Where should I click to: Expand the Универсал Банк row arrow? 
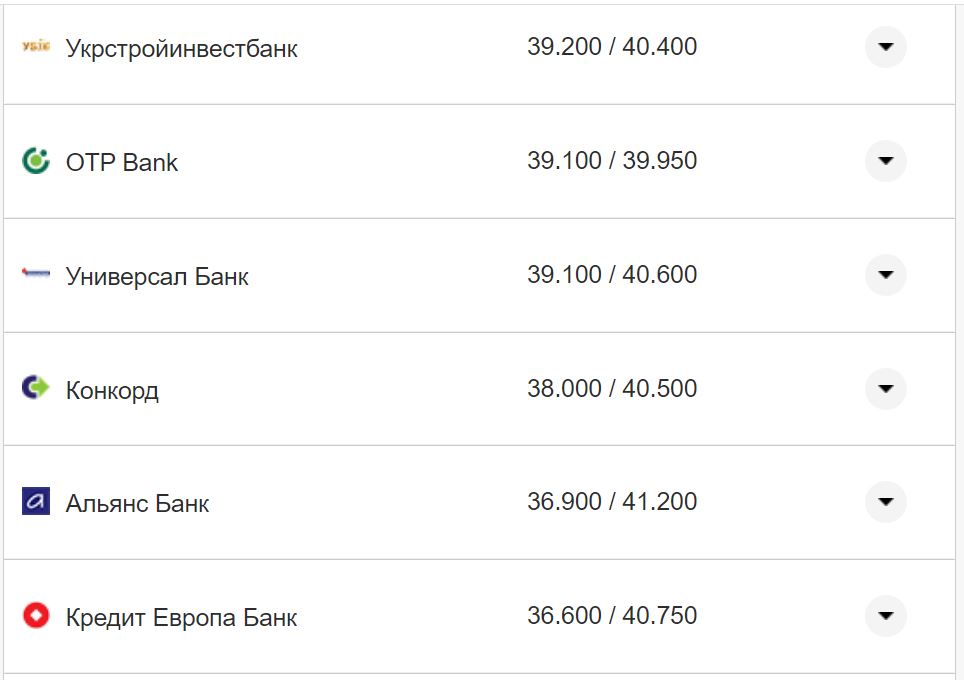[885, 275]
